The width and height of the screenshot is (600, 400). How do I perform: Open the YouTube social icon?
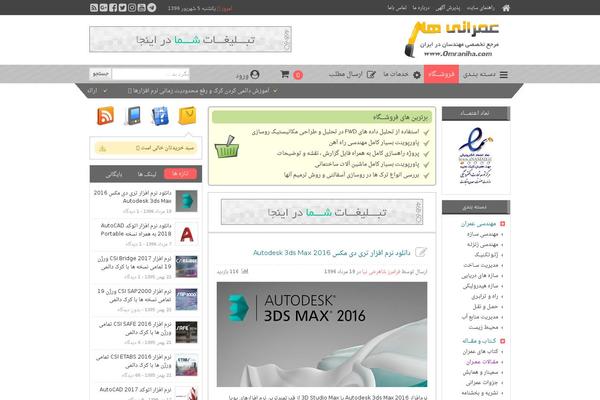tap(142, 8)
